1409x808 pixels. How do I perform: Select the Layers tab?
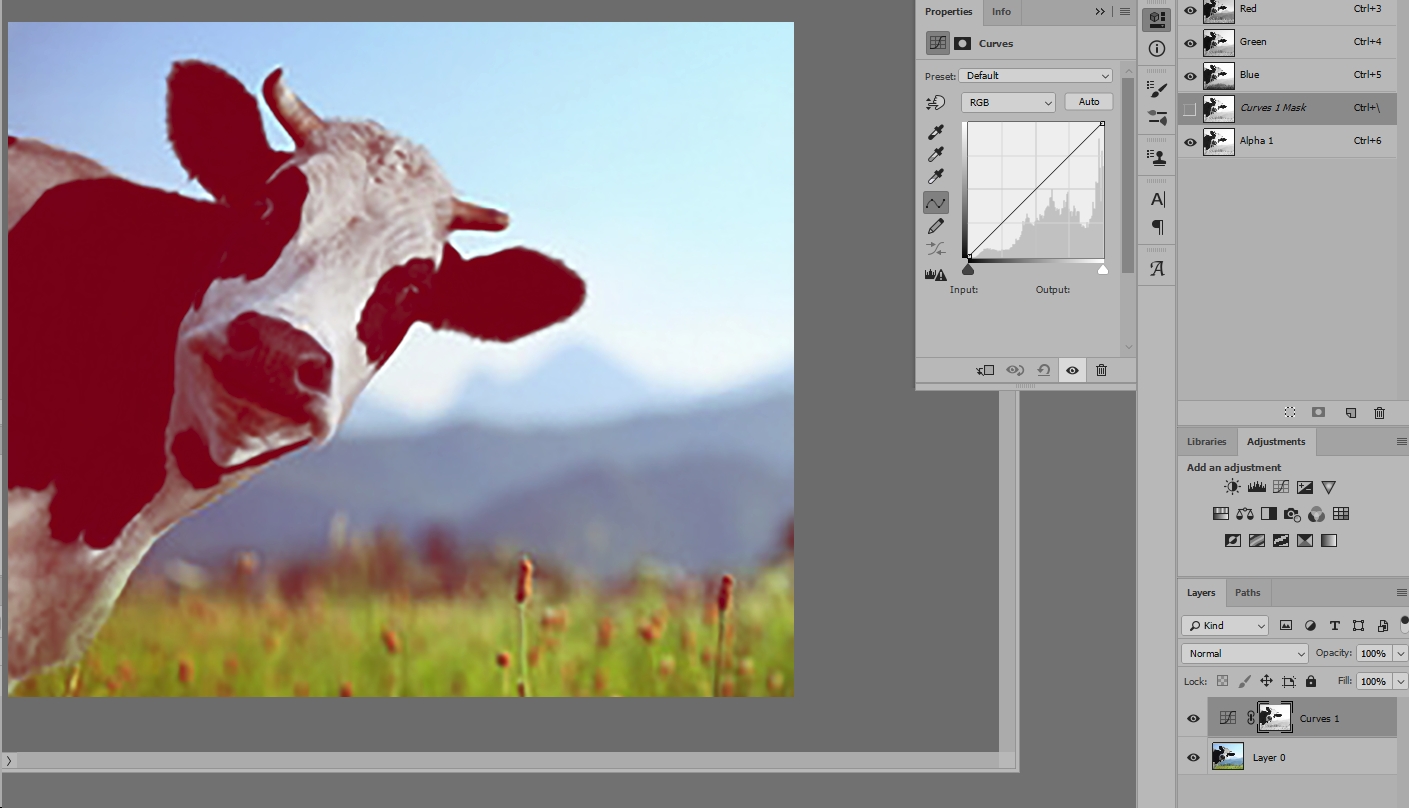pyautogui.click(x=1201, y=593)
